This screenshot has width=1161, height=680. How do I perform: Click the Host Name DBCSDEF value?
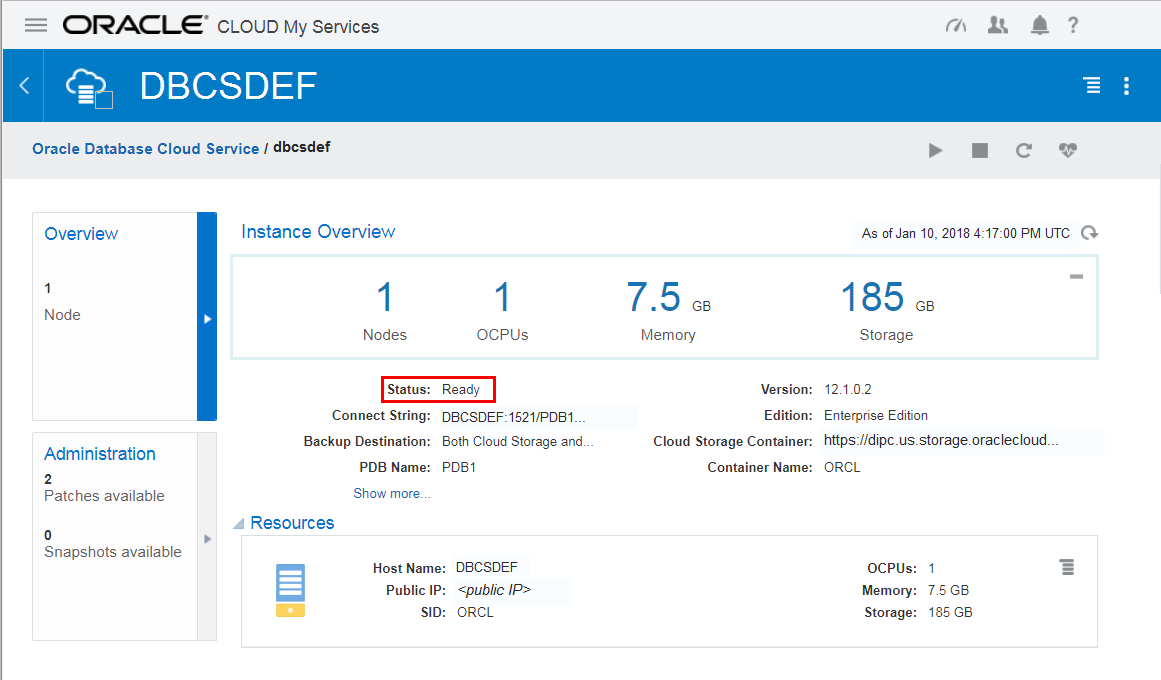coord(486,567)
